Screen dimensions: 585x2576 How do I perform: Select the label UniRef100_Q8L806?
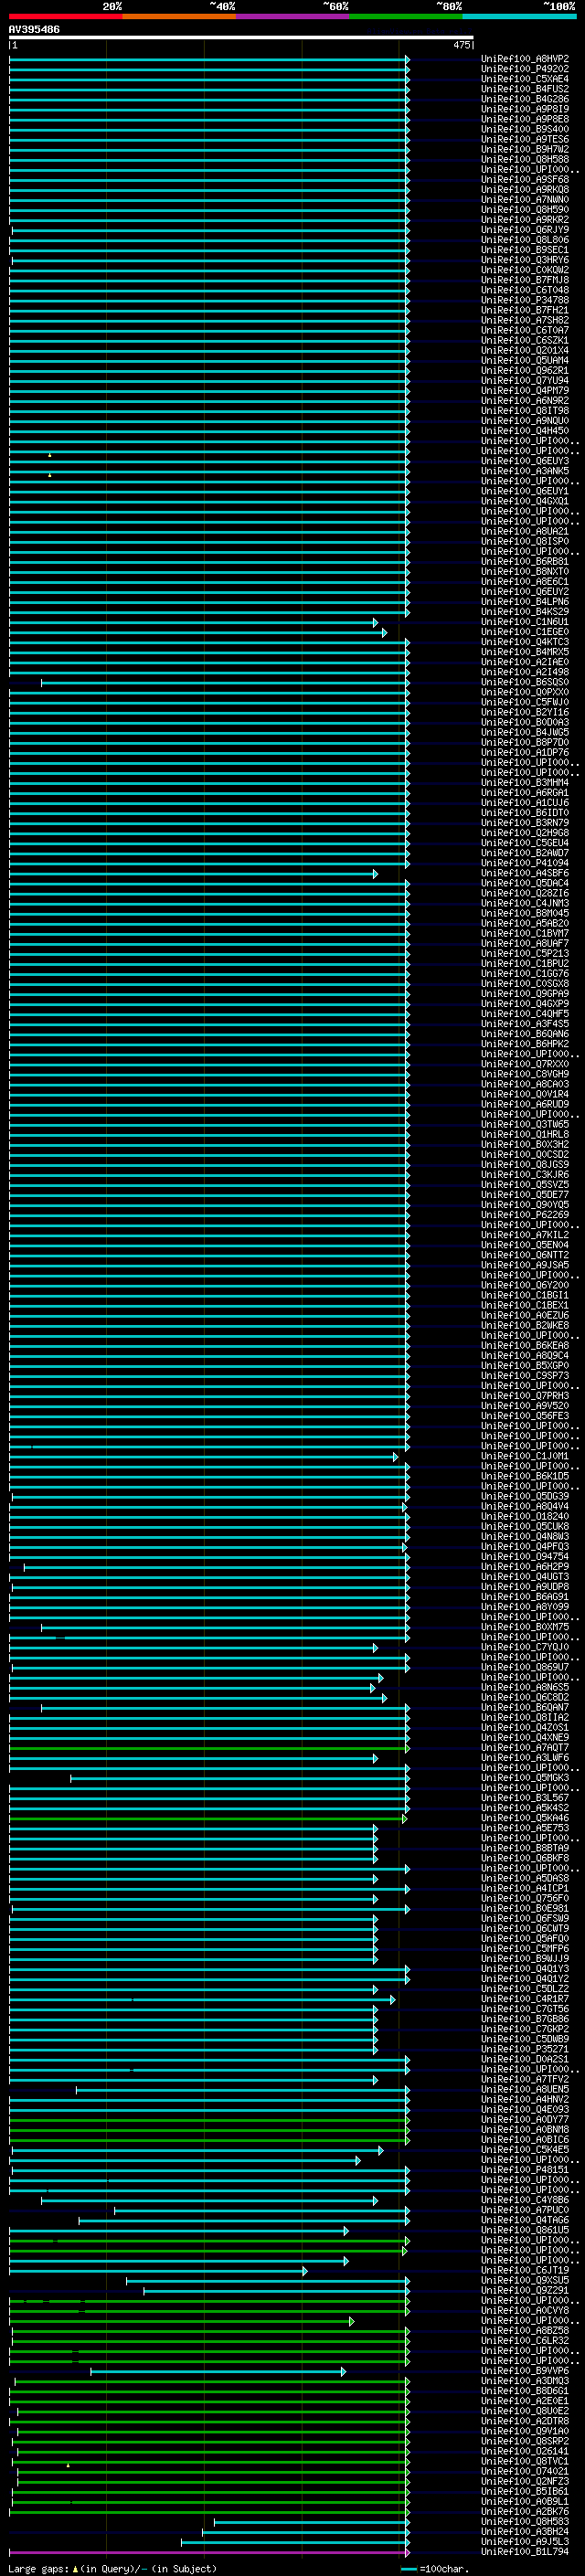coord(525,240)
